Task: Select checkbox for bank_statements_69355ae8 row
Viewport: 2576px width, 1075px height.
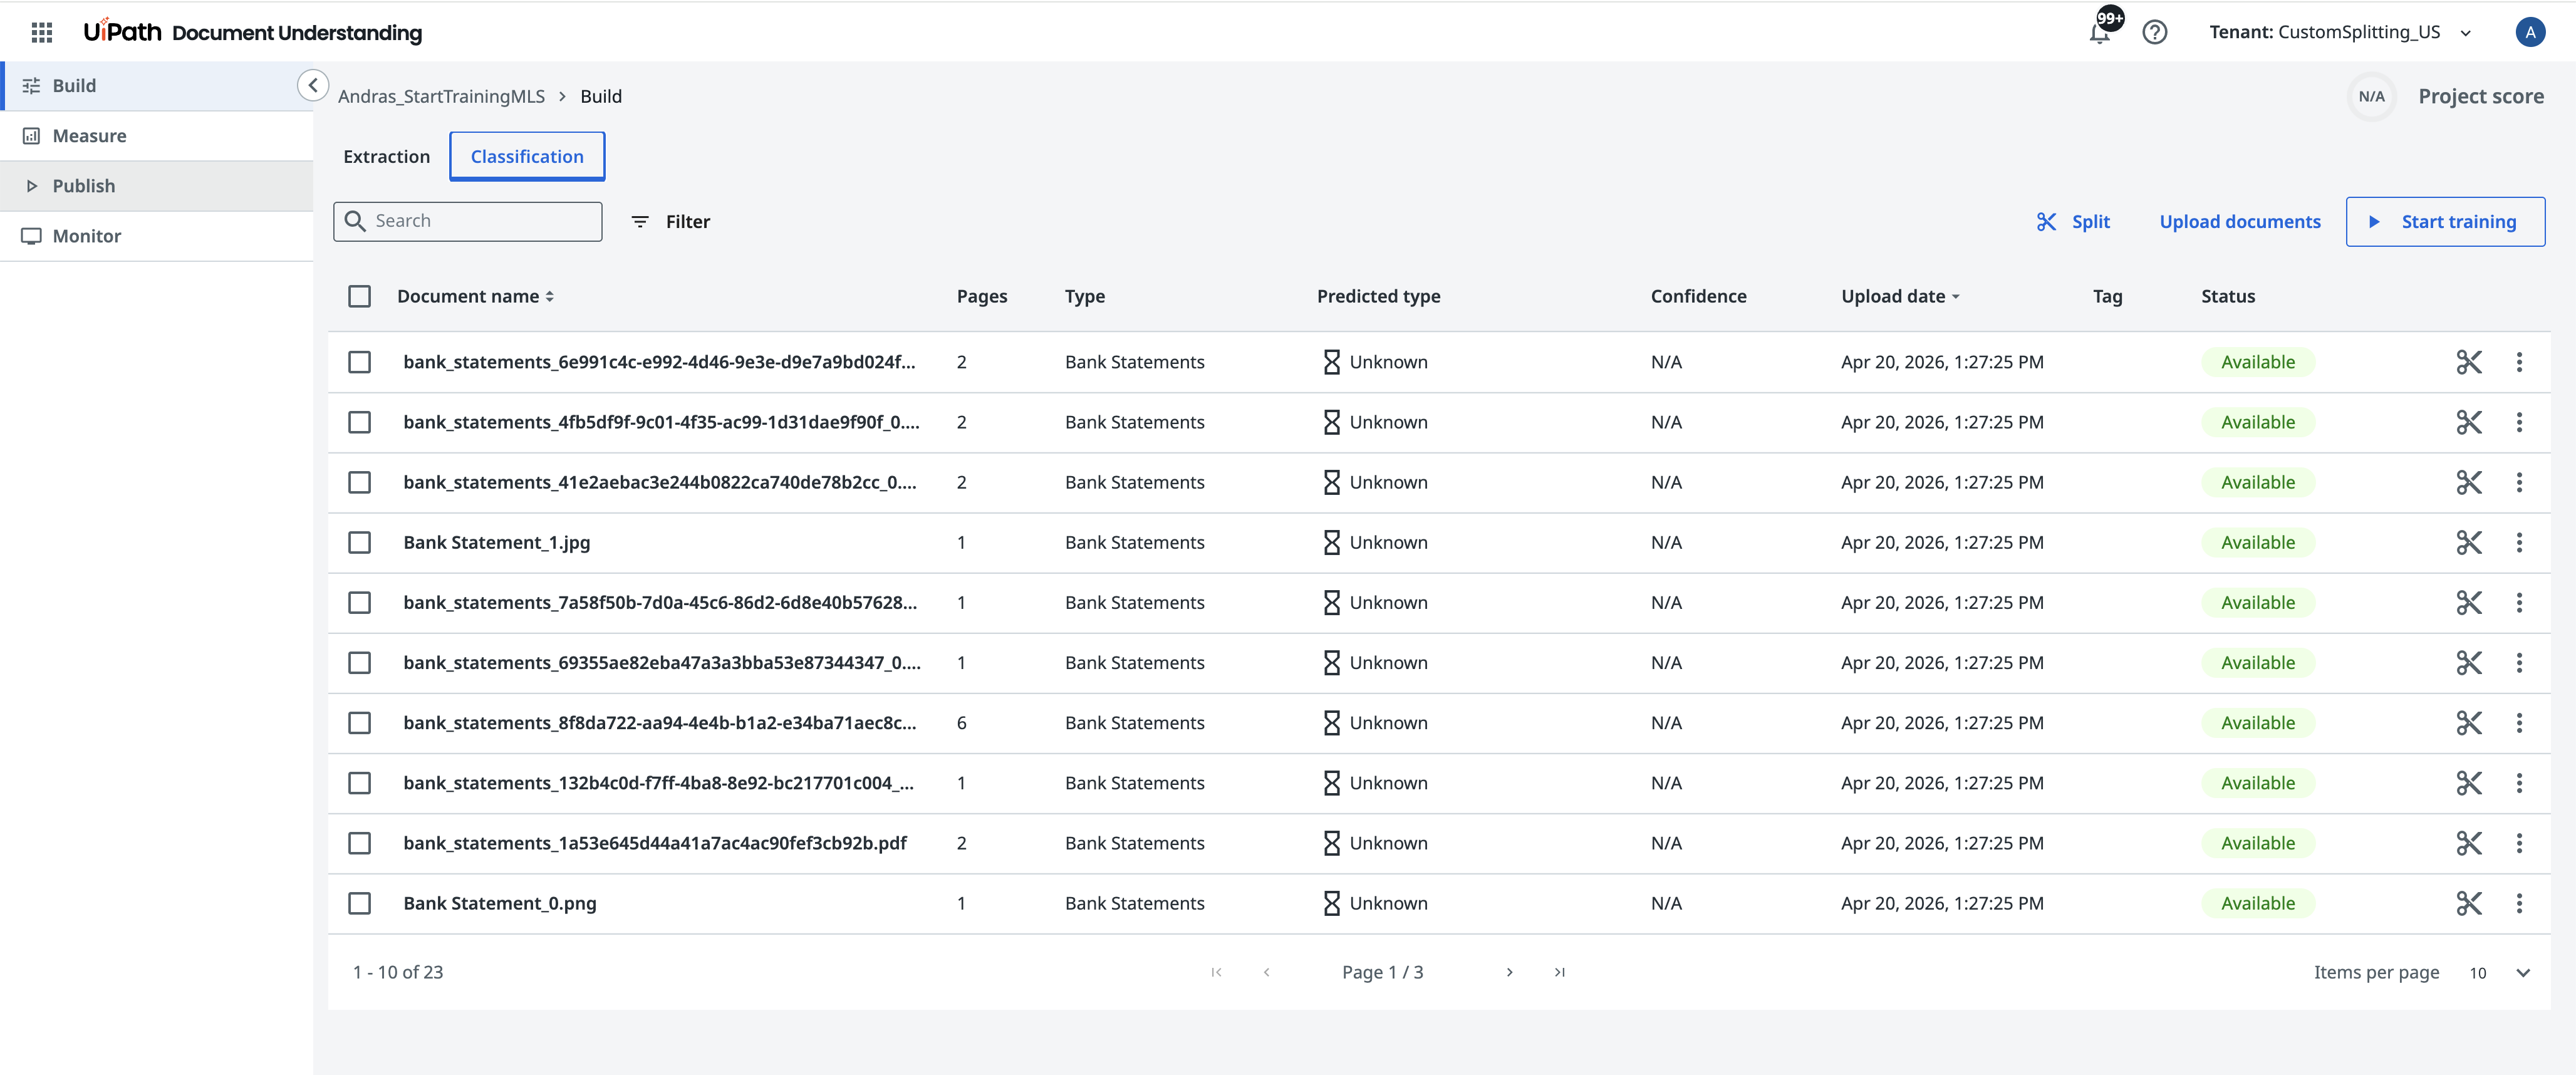Action: click(359, 662)
